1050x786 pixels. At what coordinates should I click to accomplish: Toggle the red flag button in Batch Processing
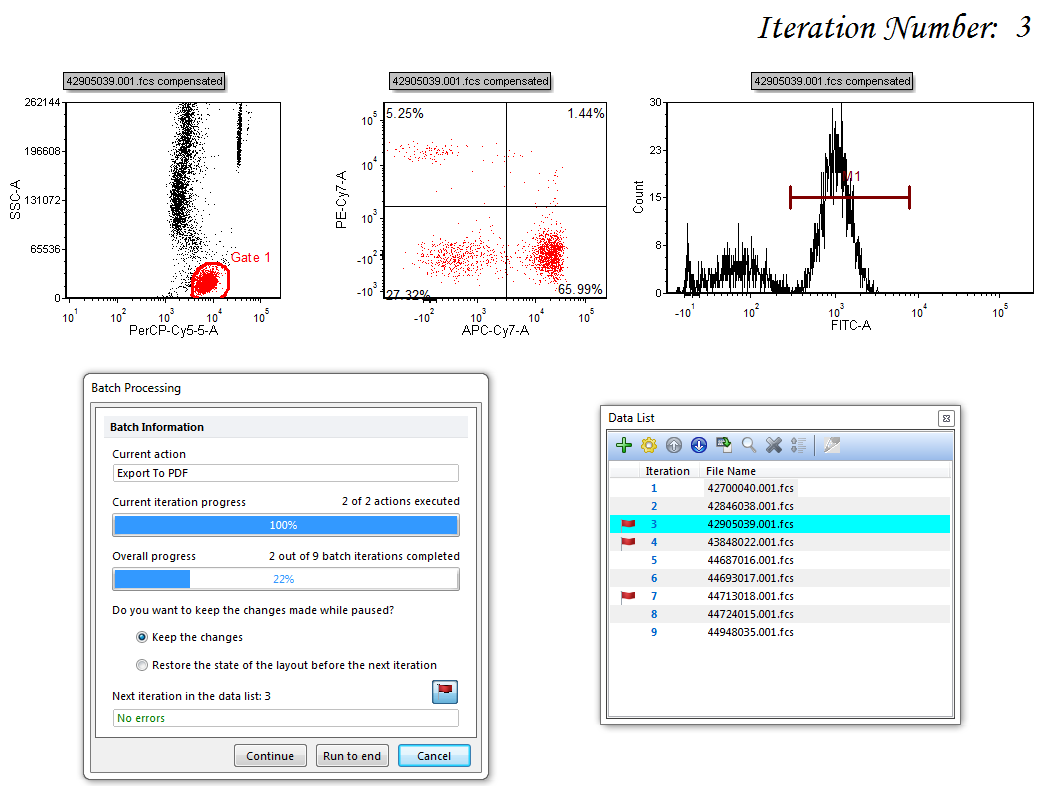445,691
